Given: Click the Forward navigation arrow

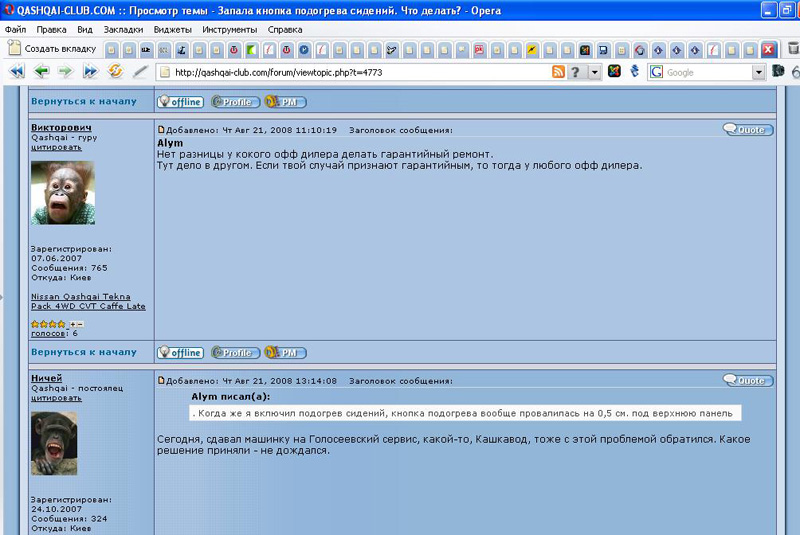Looking at the screenshot, I should click(x=65, y=72).
